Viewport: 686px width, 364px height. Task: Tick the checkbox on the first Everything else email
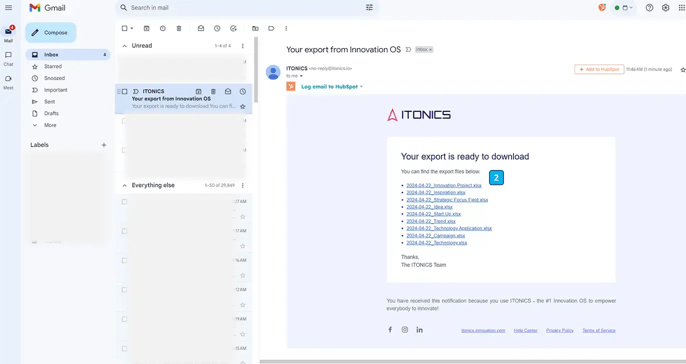[x=125, y=202]
